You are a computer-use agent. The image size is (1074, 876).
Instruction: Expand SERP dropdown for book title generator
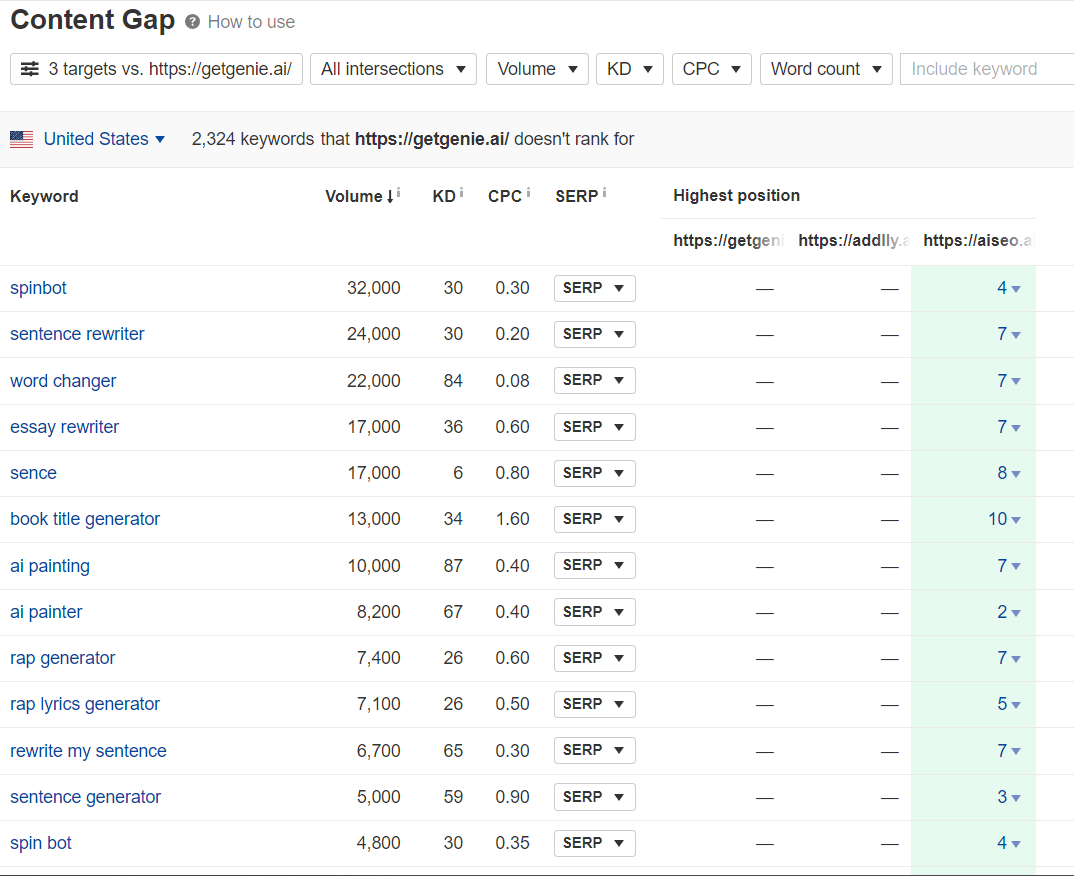pyautogui.click(x=595, y=519)
